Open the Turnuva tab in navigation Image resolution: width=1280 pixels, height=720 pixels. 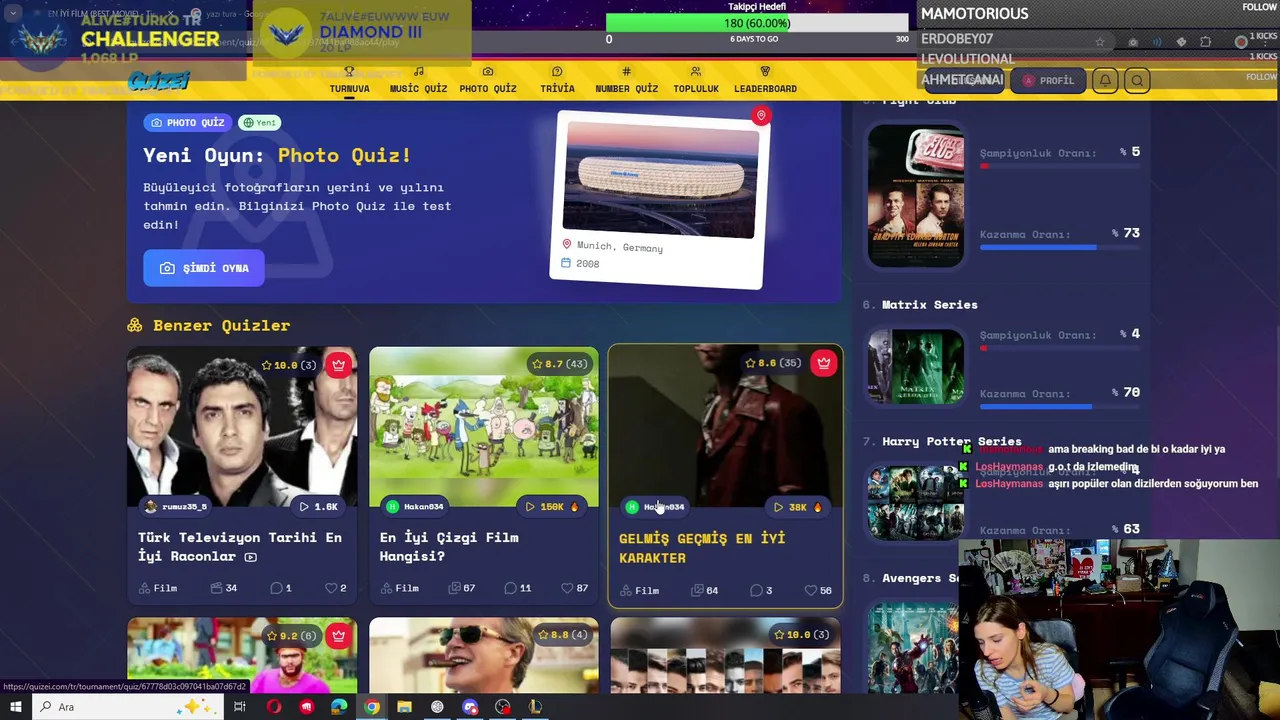click(x=349, y=80)
